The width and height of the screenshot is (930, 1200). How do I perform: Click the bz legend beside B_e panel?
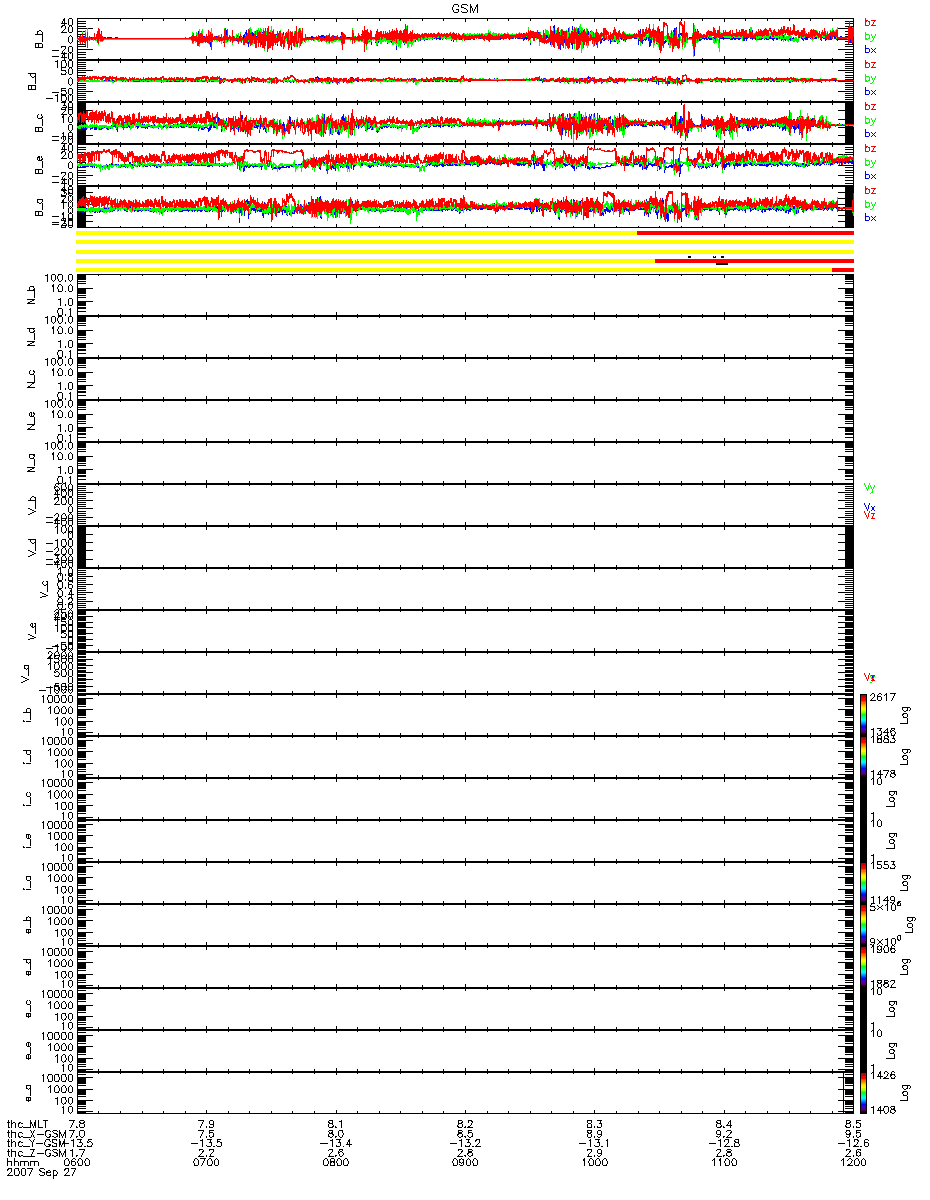(870, 148)
